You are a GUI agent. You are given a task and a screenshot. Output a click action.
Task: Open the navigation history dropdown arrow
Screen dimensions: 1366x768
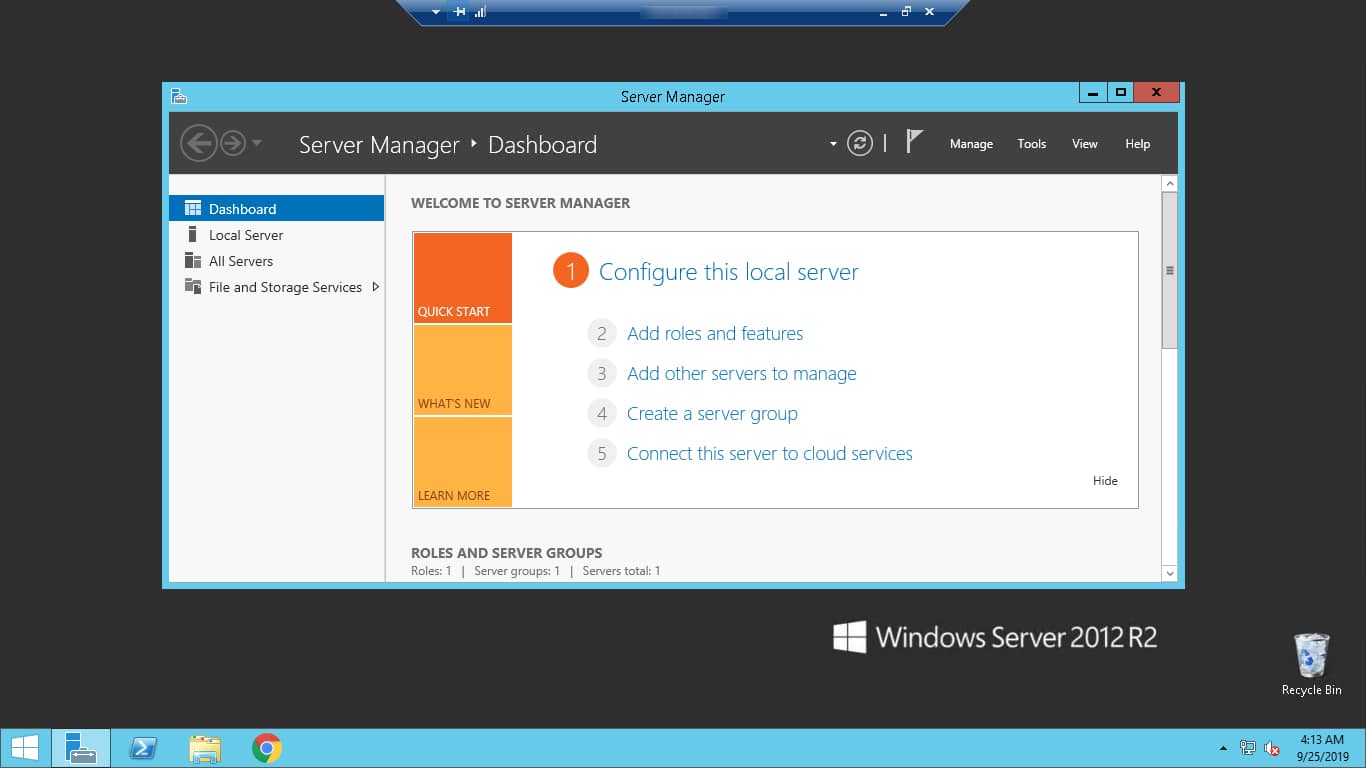click(x=257, y=143)
